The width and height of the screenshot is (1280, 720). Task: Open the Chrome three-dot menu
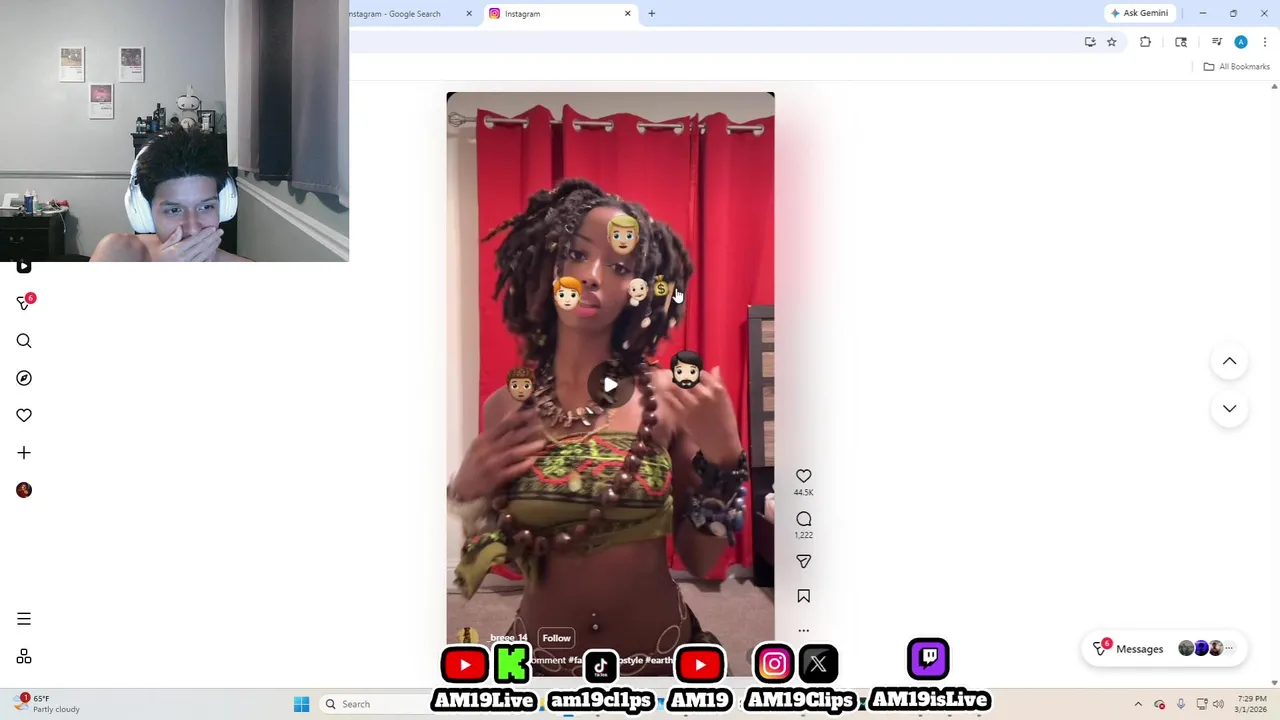pyautogui.click(x=1265, y=42)
